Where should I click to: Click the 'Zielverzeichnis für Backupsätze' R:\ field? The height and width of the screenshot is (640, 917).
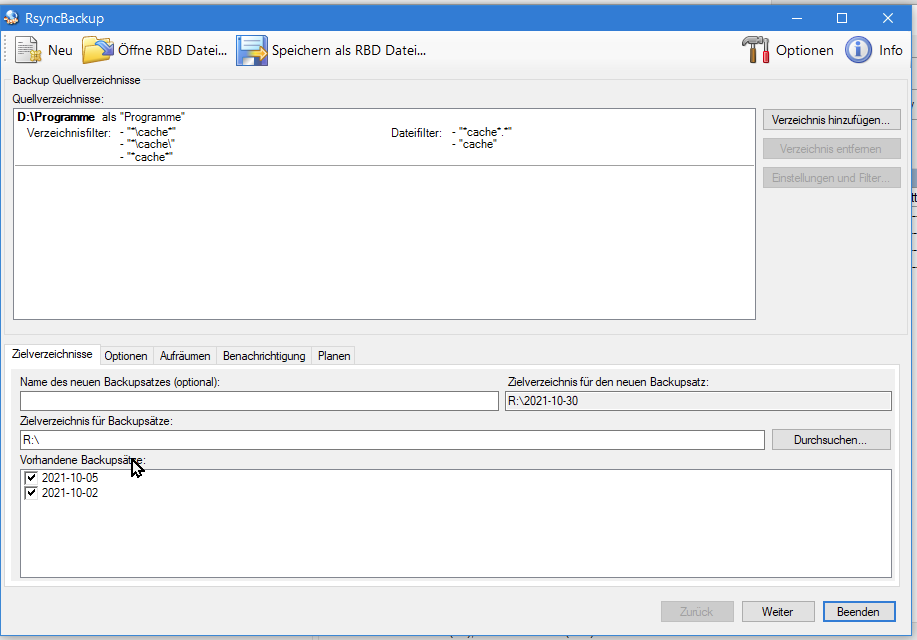(392, 440)
